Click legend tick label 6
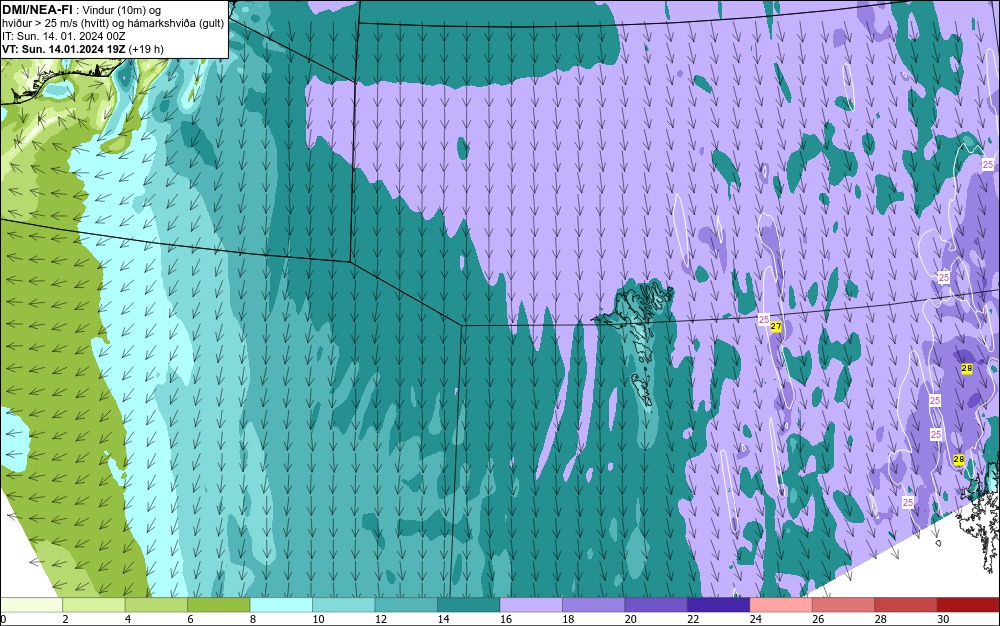This screenshot has height=626, width=1000. click(x=190, y=619)
